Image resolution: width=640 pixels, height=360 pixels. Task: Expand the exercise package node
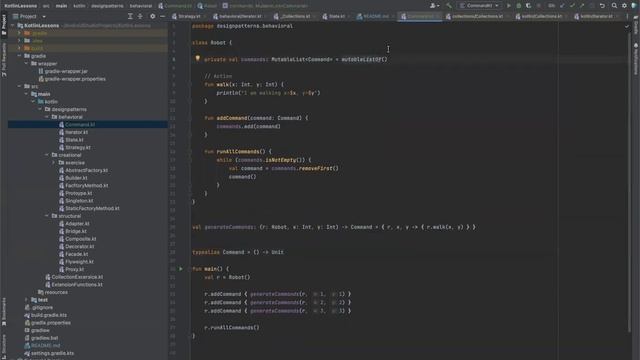tap(53, 162)
